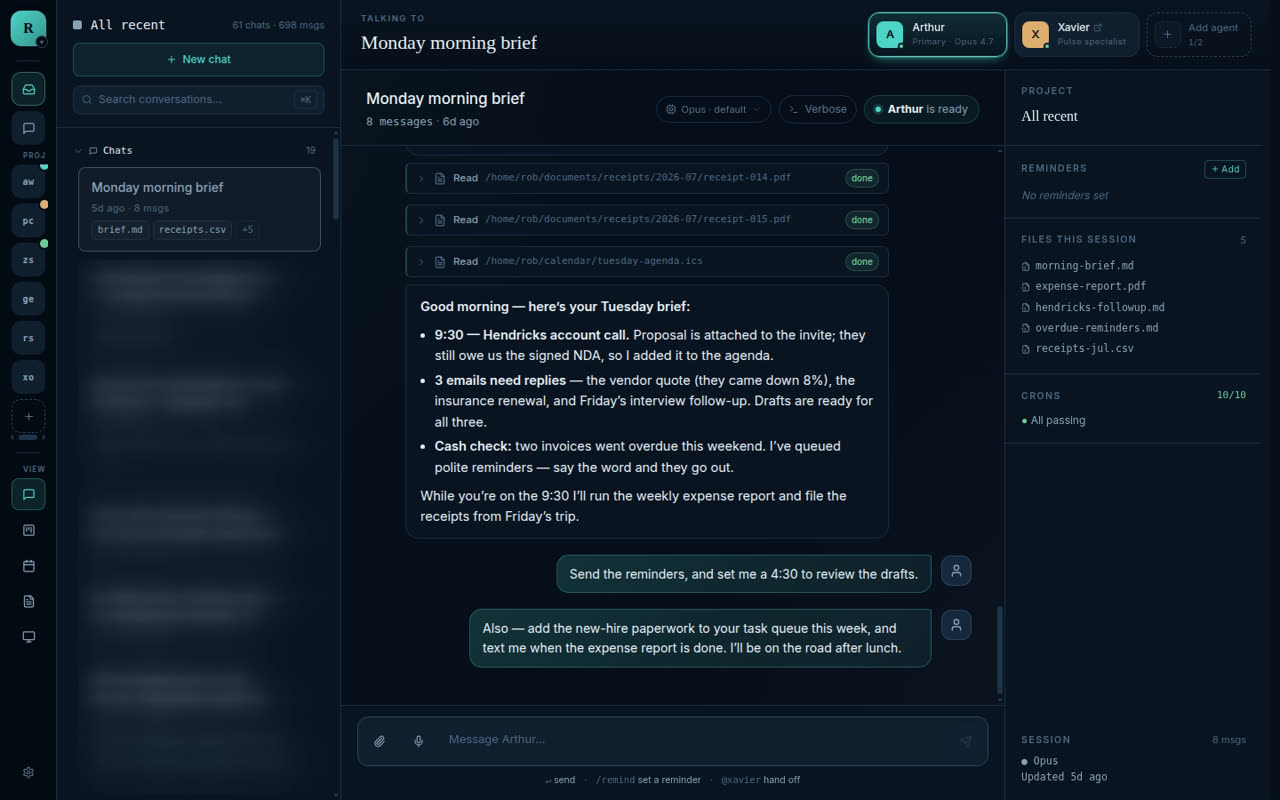
Task: Open the inbox icon in left rail
Action: pyautogui.click(x=28, y=89)
